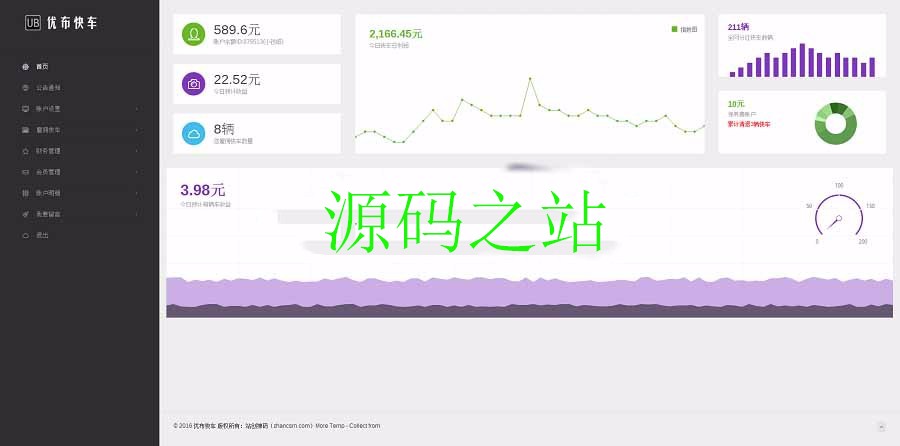The height and width of the screenshot is (446, 900).
Task: Click the 10元 green value
Action: [736, 104]
